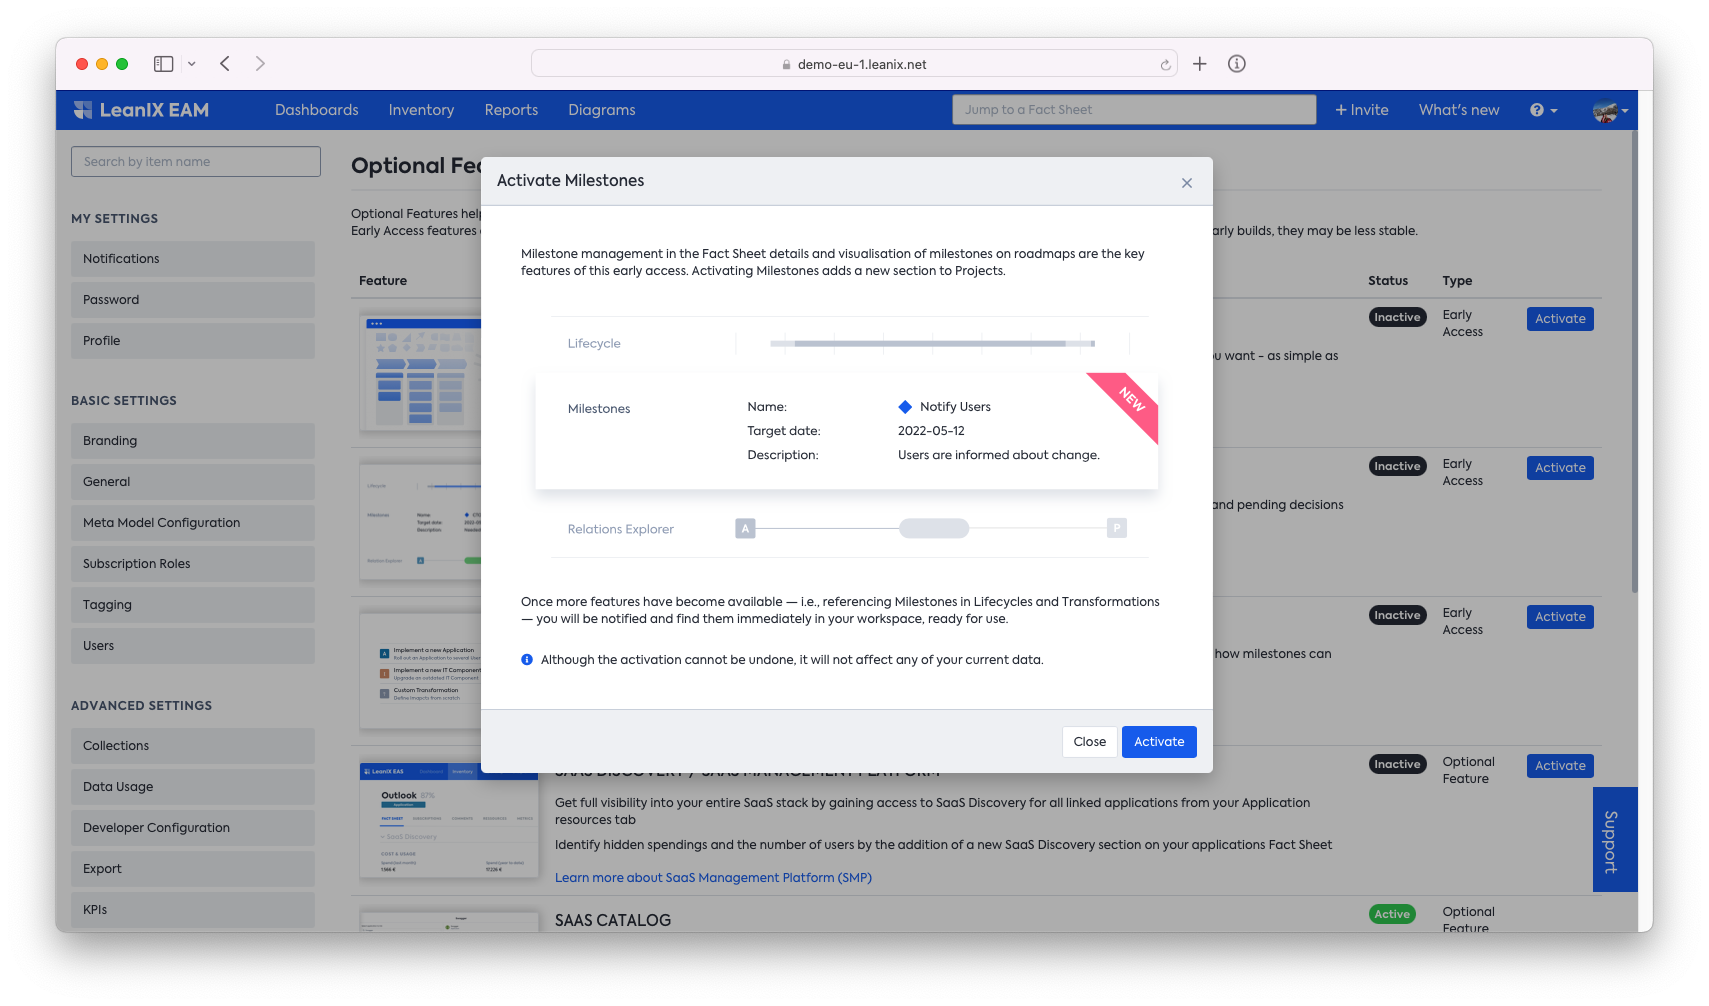Screen dimensions: 1709x1006
Task: Activate the first Early Access feature row
Action: (x=1560, y=319)
